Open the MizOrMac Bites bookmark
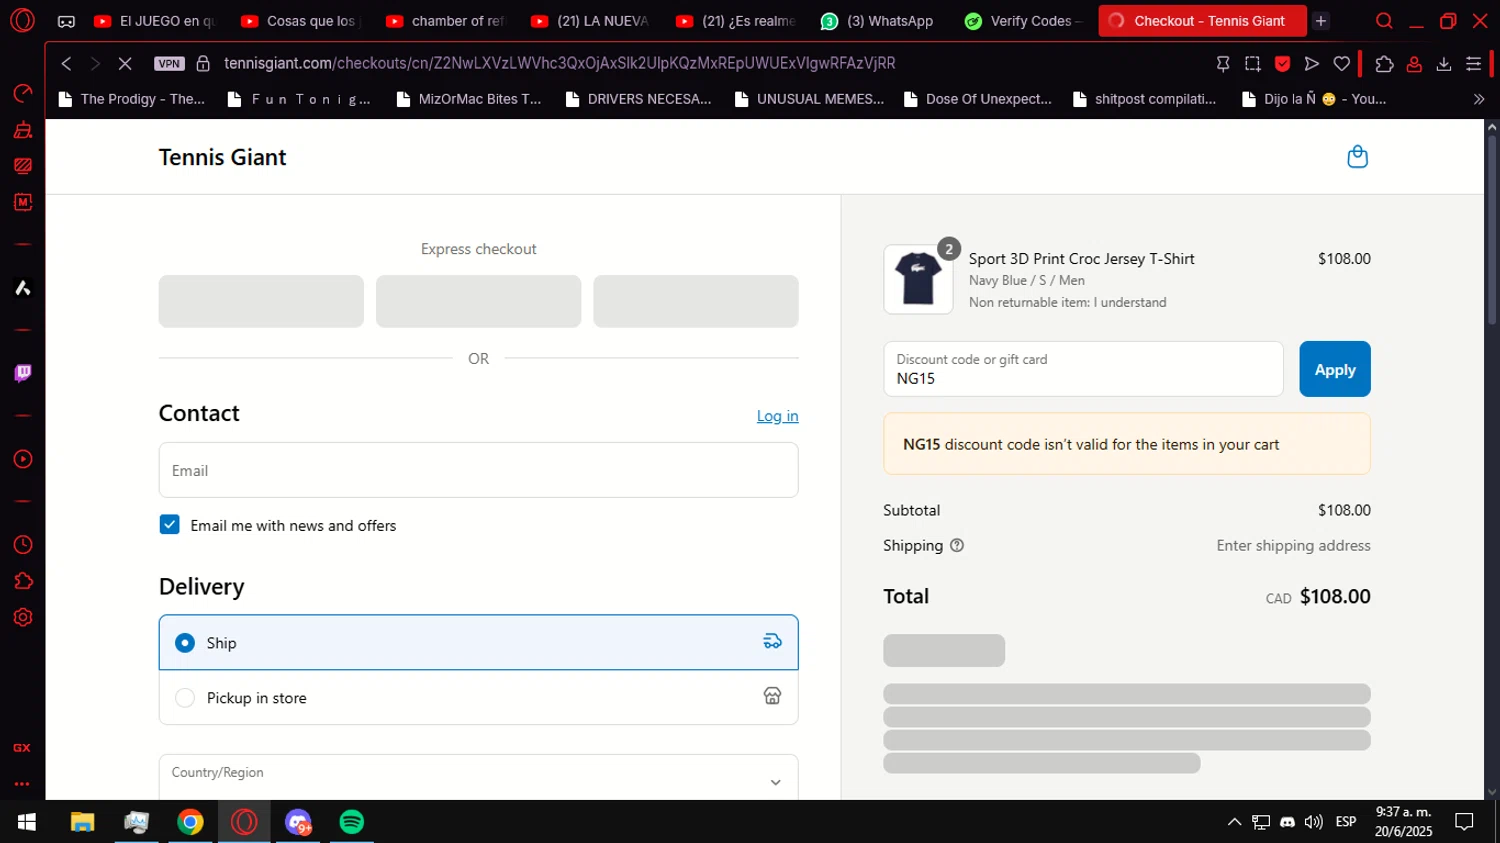1500x843 pixels. tap(469, 99)
